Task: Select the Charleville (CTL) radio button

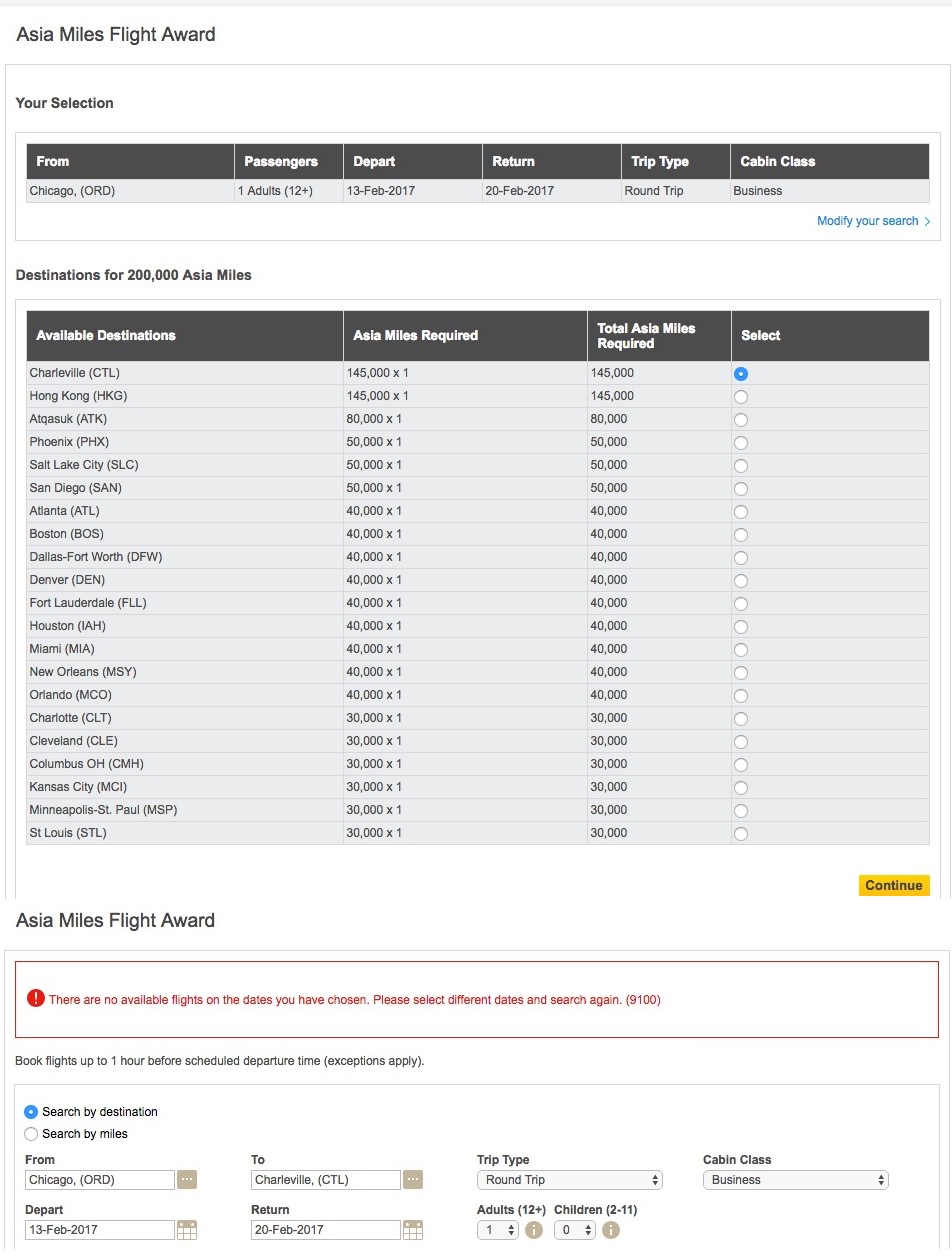Action: pyautogui.click(x=741, y=374)
